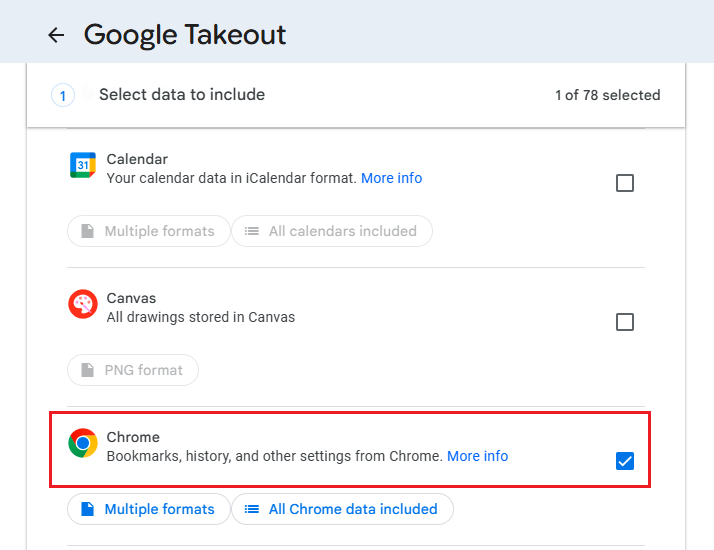The width and height of the screenshot is (714, 550).
Task: Uncheck the Chrome checkbox
Action: click(625, 461)
